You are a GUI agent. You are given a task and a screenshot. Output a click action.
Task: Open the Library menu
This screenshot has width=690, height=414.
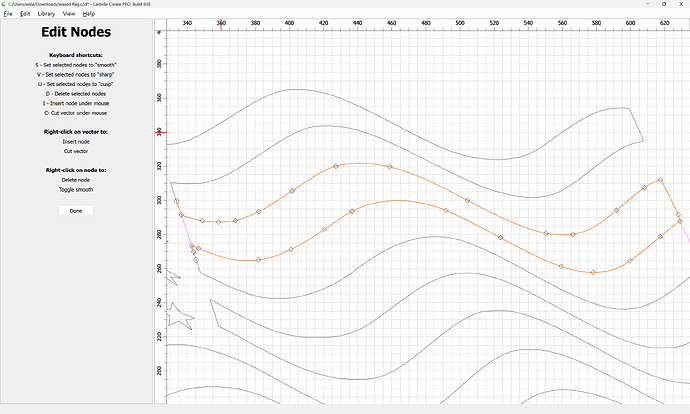pyautogui.click(x=46, y=14)
